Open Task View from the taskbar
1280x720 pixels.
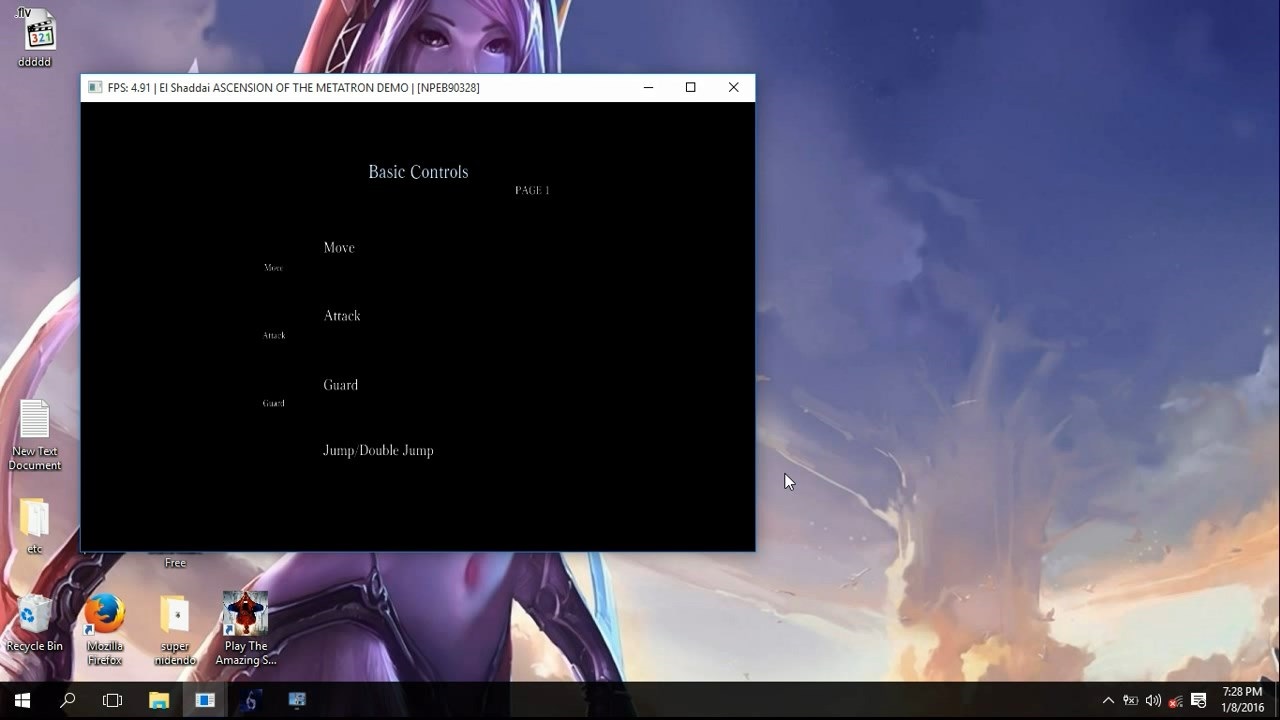(x=113, y=700)
